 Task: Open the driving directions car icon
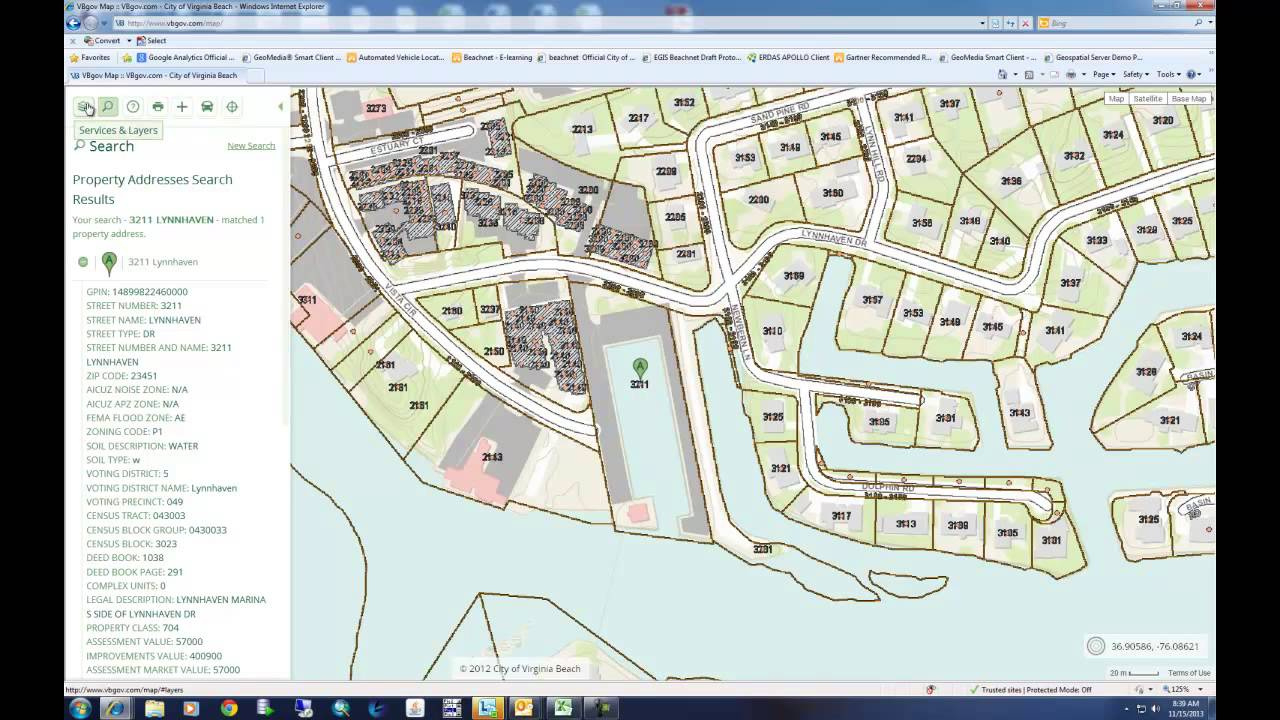(x=207, y=106)
